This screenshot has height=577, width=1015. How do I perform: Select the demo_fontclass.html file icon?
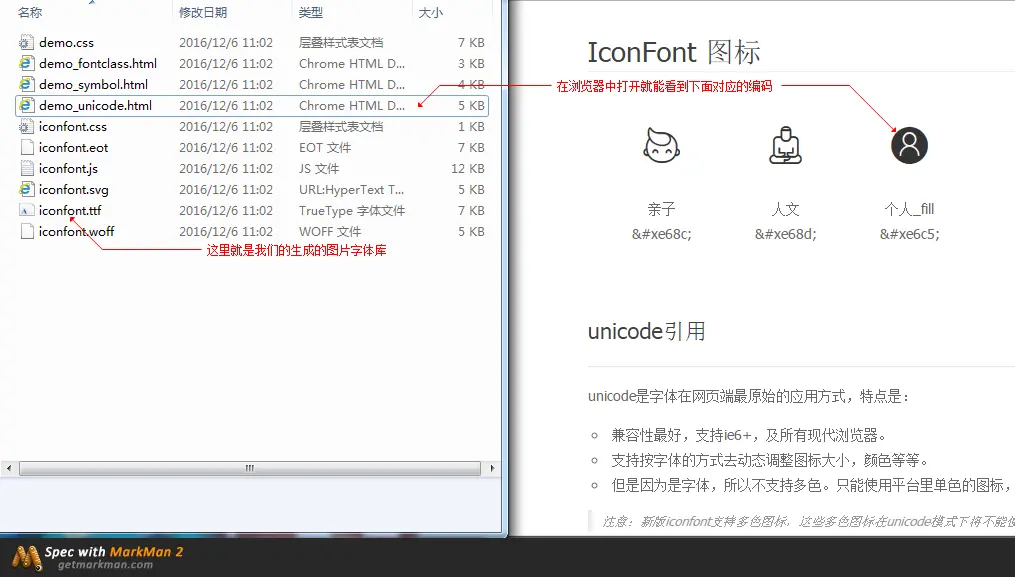point(26,63)
